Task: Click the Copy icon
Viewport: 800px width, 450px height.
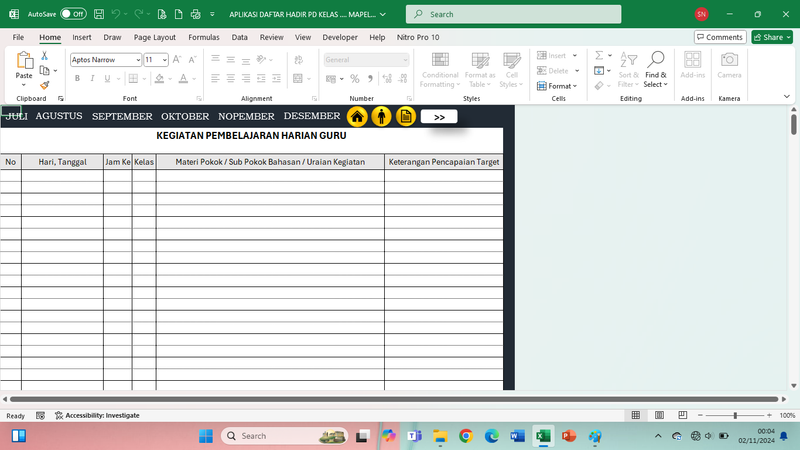Action: pyautogui.click(x=44, y=70)
